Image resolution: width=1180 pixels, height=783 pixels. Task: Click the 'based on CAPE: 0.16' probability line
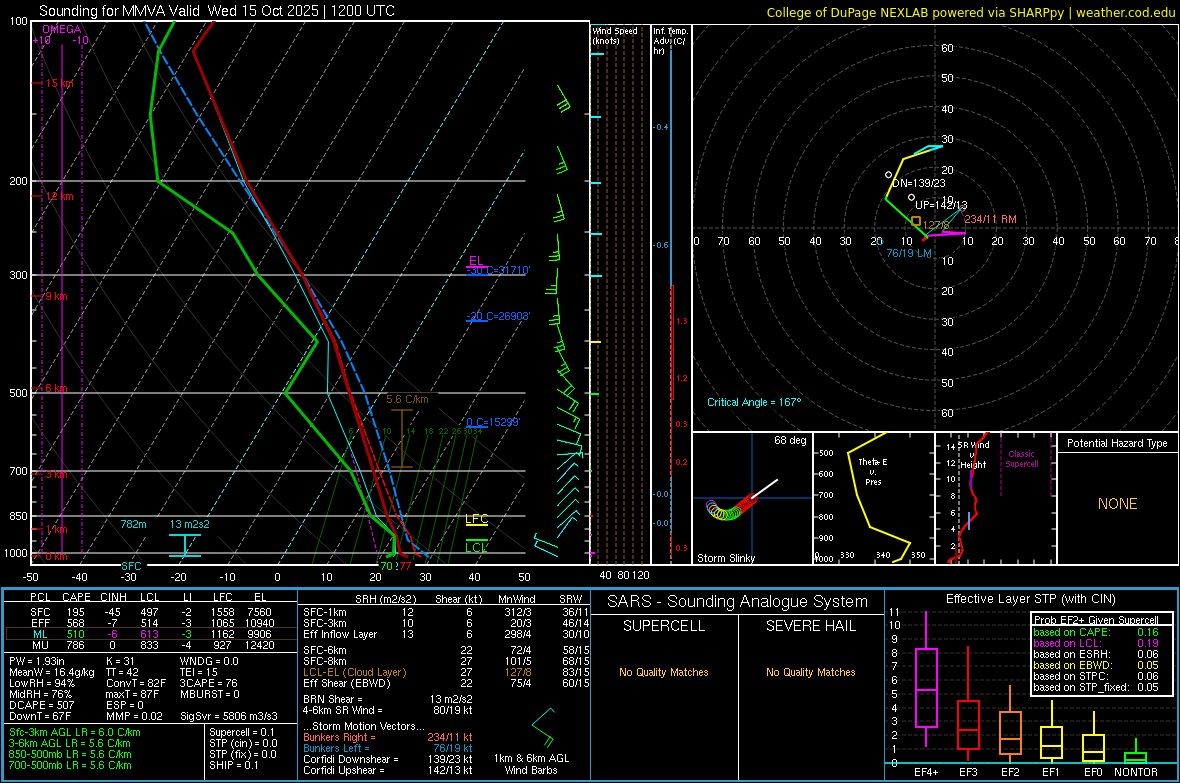(x=1095, y=632)
